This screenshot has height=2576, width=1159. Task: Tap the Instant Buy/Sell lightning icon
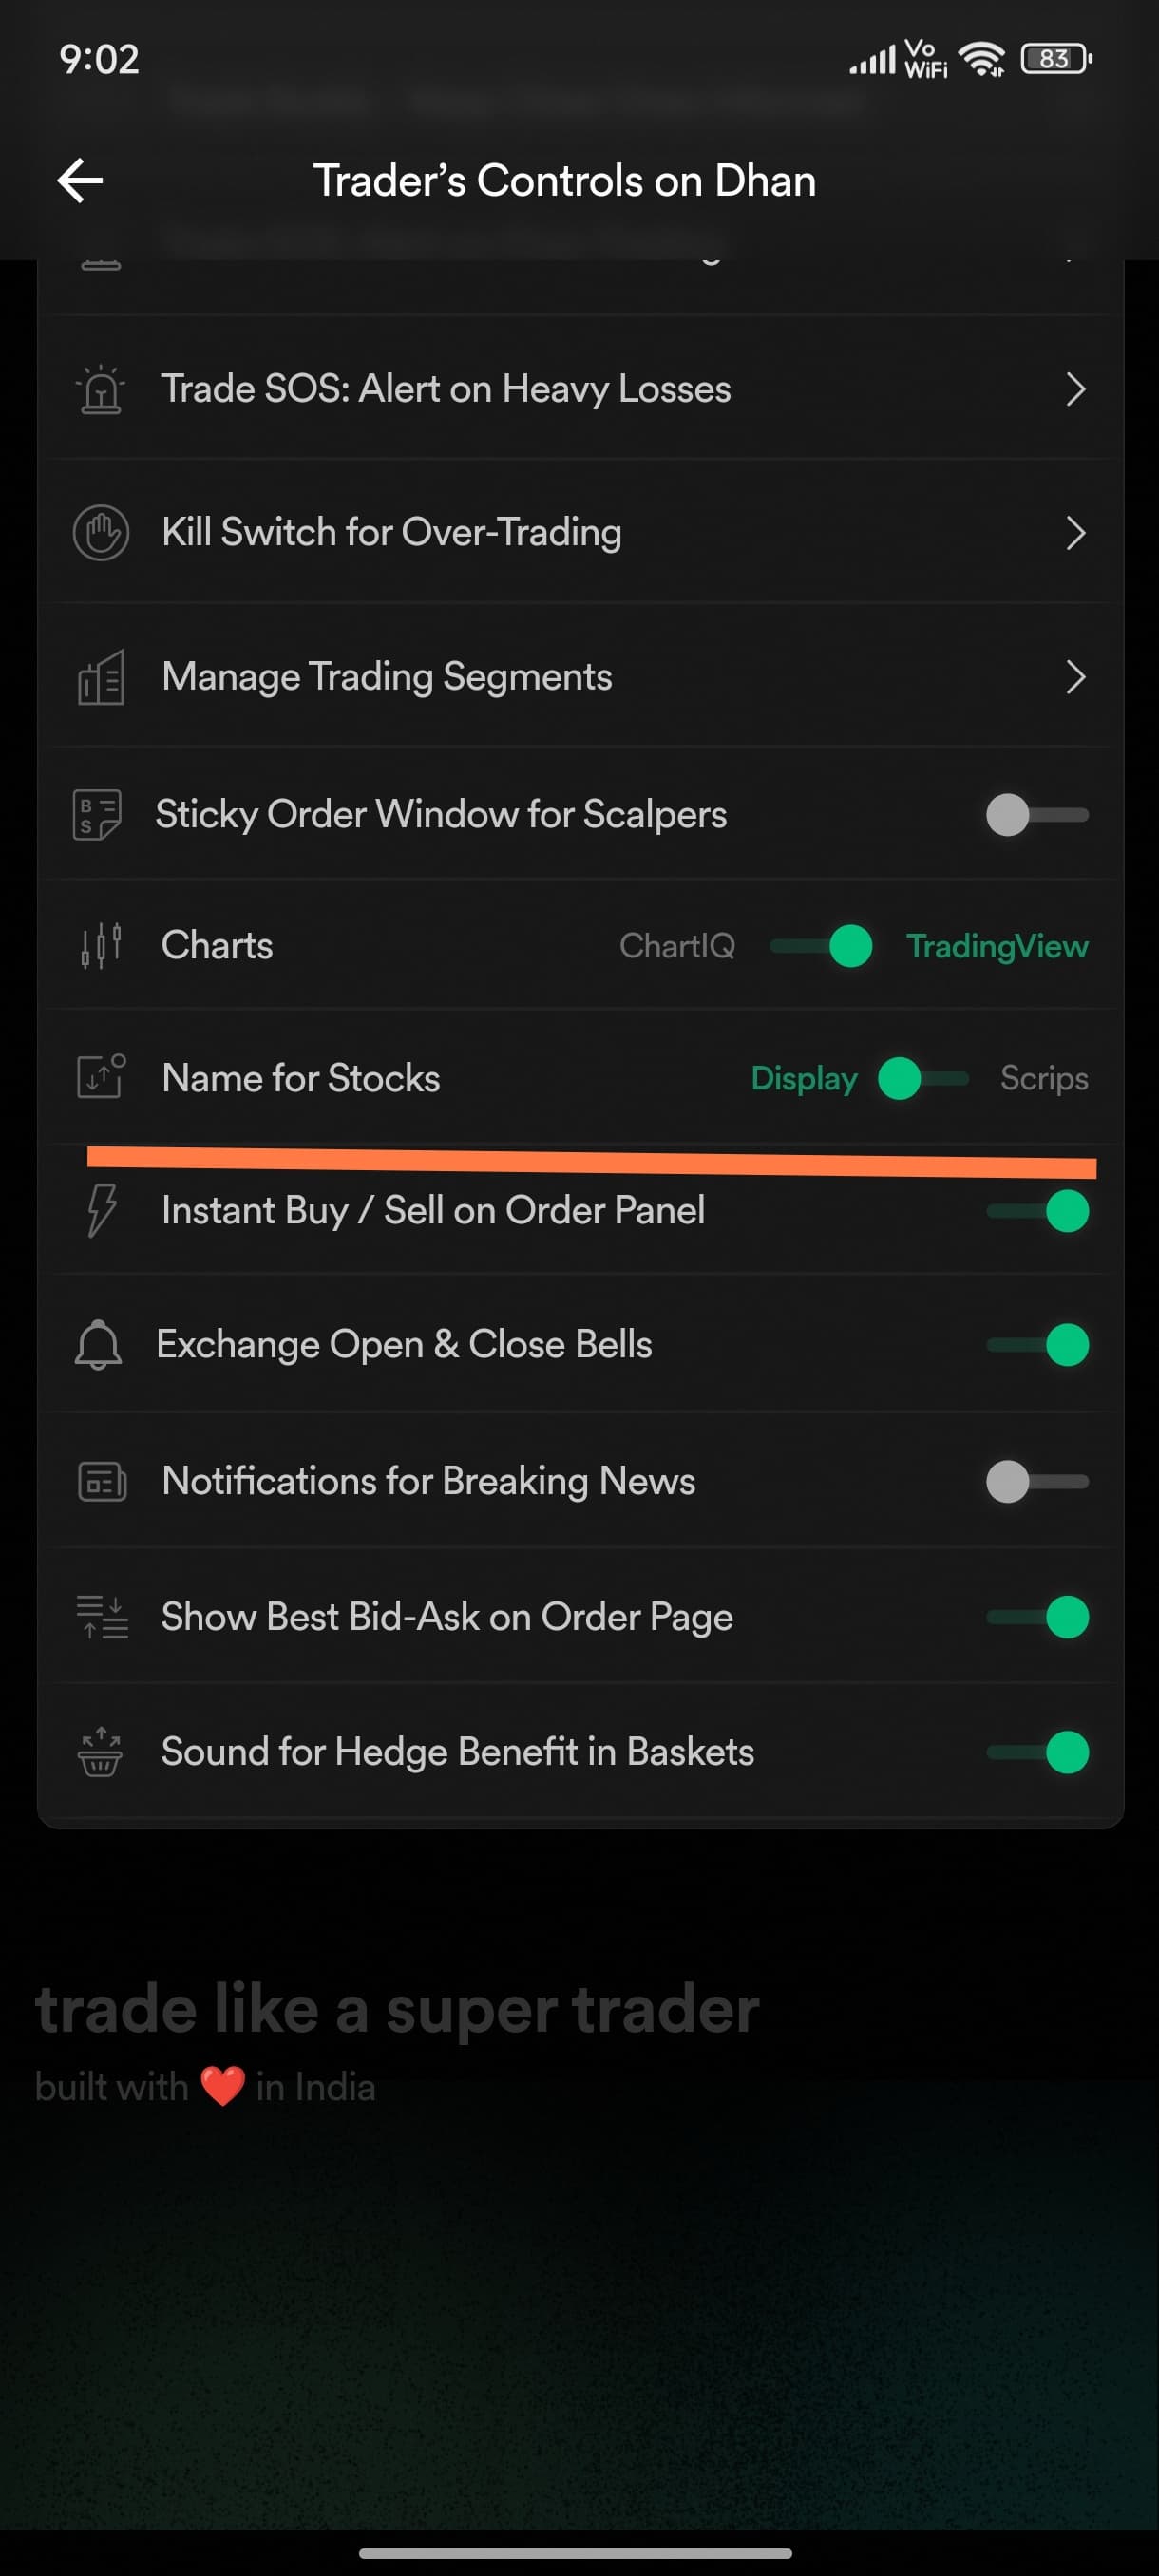(x=100, y=1210)
